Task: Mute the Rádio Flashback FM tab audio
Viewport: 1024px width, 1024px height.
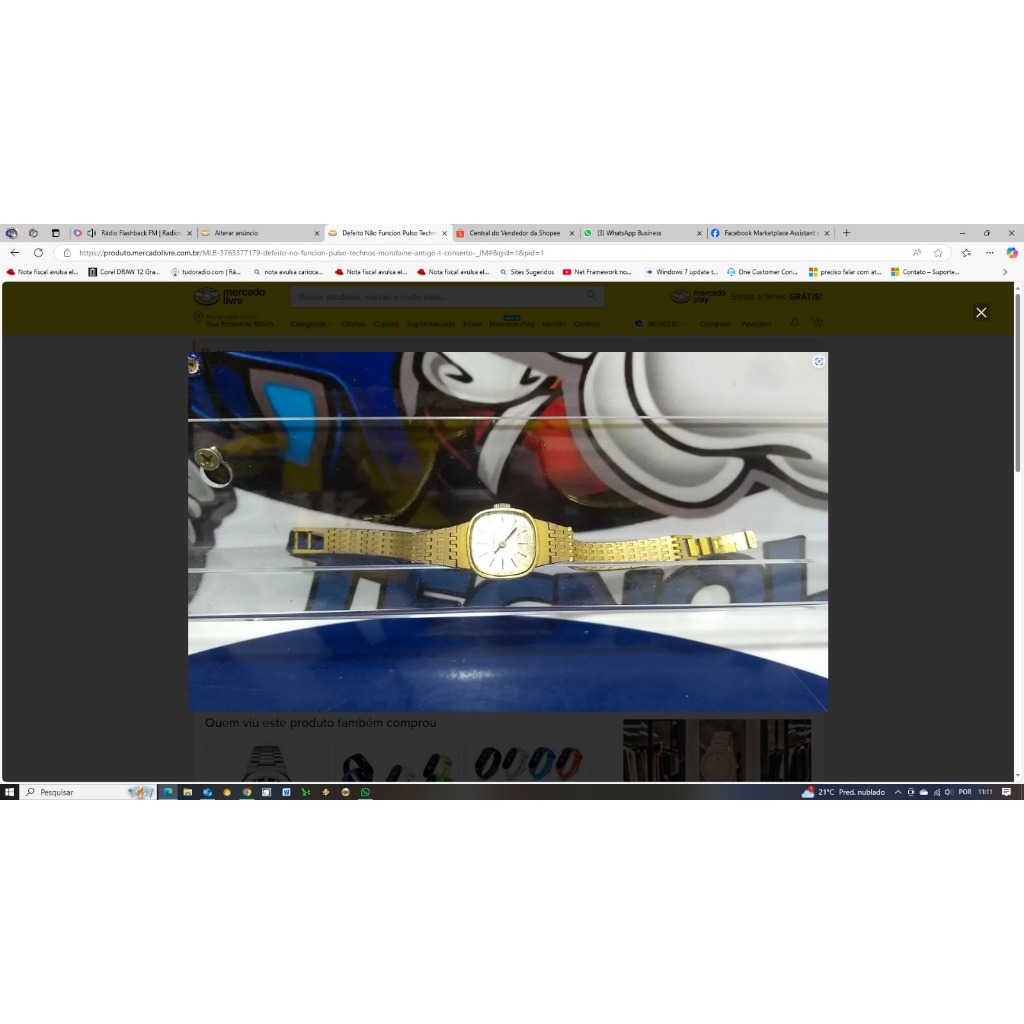Action: 91,233
